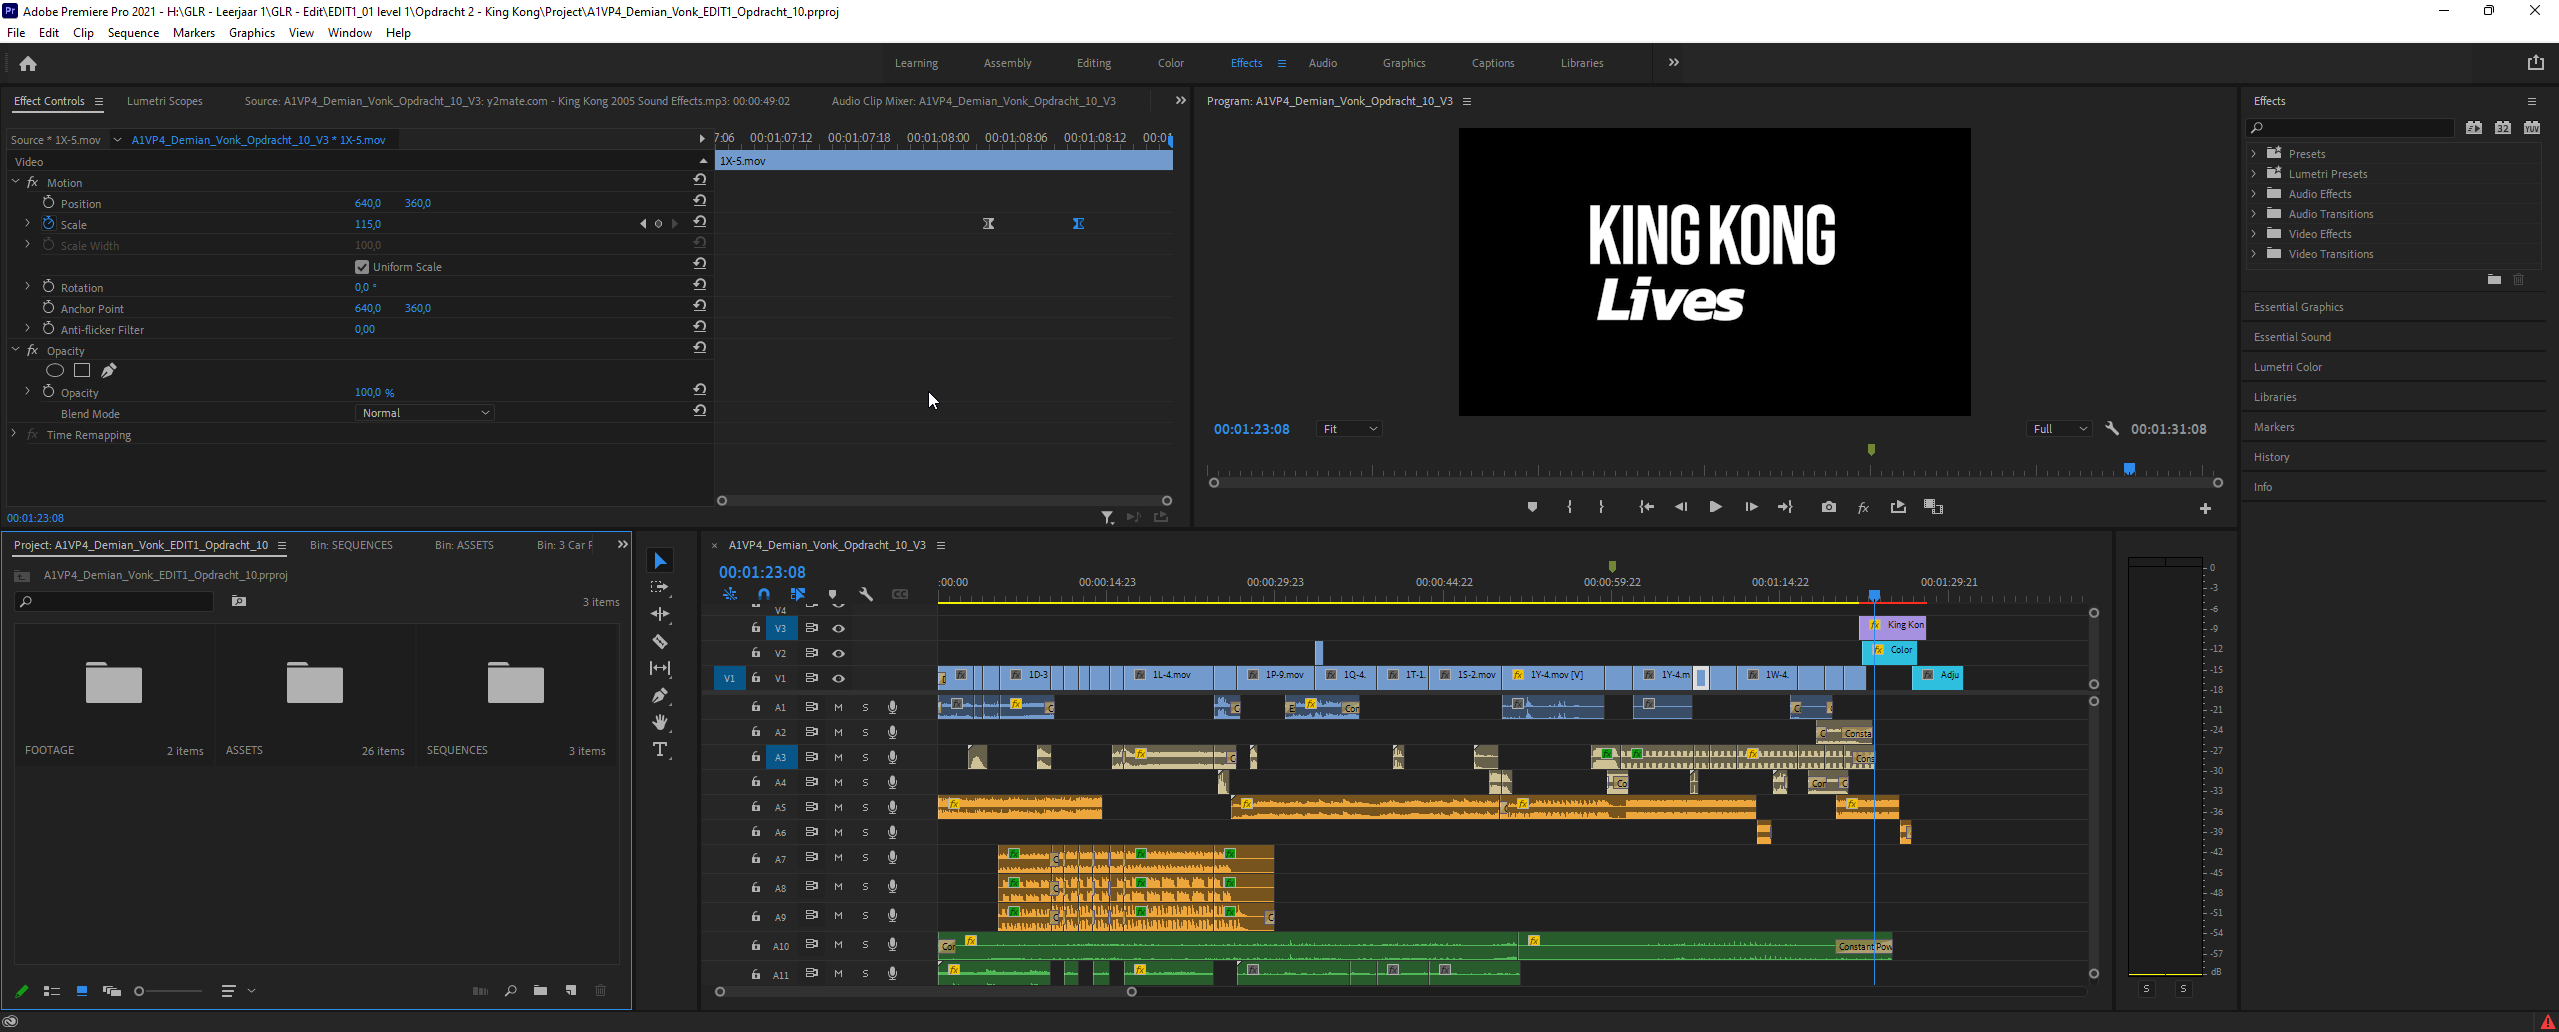Open the Blend Mode dropdown
Screen dimensions: 2559x1032
click(x=425, y=413)
